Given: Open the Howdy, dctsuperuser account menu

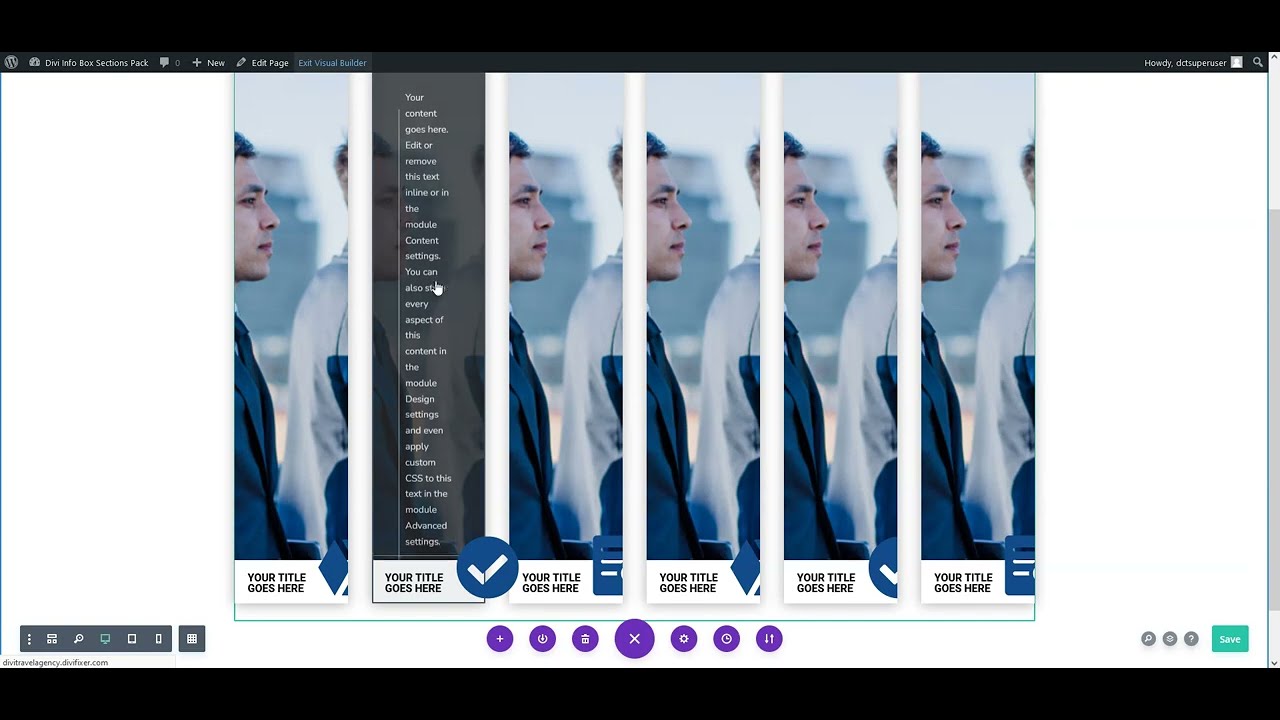Looking at the screenshot, I should (1193, 62).
